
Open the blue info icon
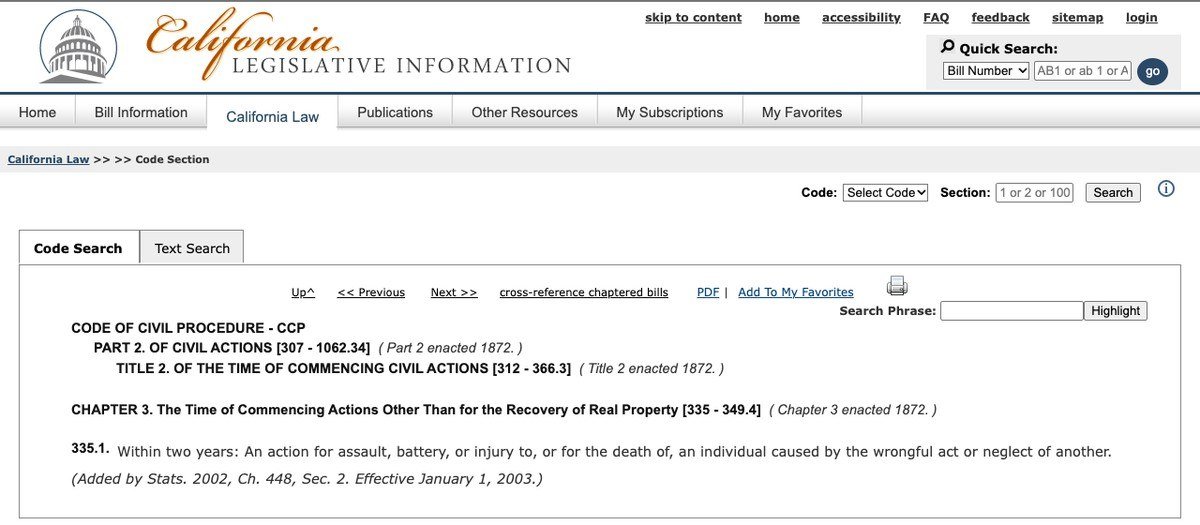tap(1166, 189)
